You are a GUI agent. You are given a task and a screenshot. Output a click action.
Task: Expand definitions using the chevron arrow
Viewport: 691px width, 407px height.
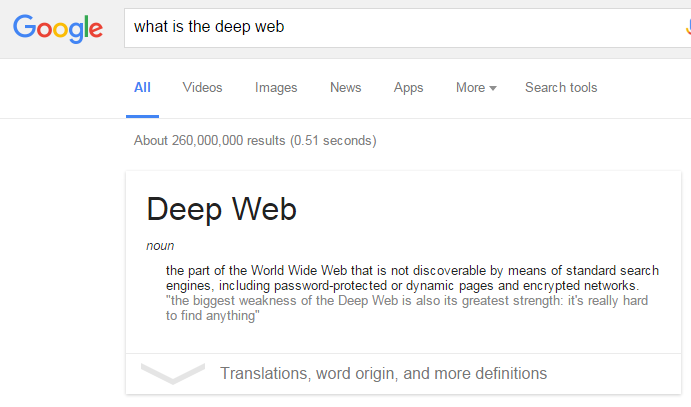(173, 373)
